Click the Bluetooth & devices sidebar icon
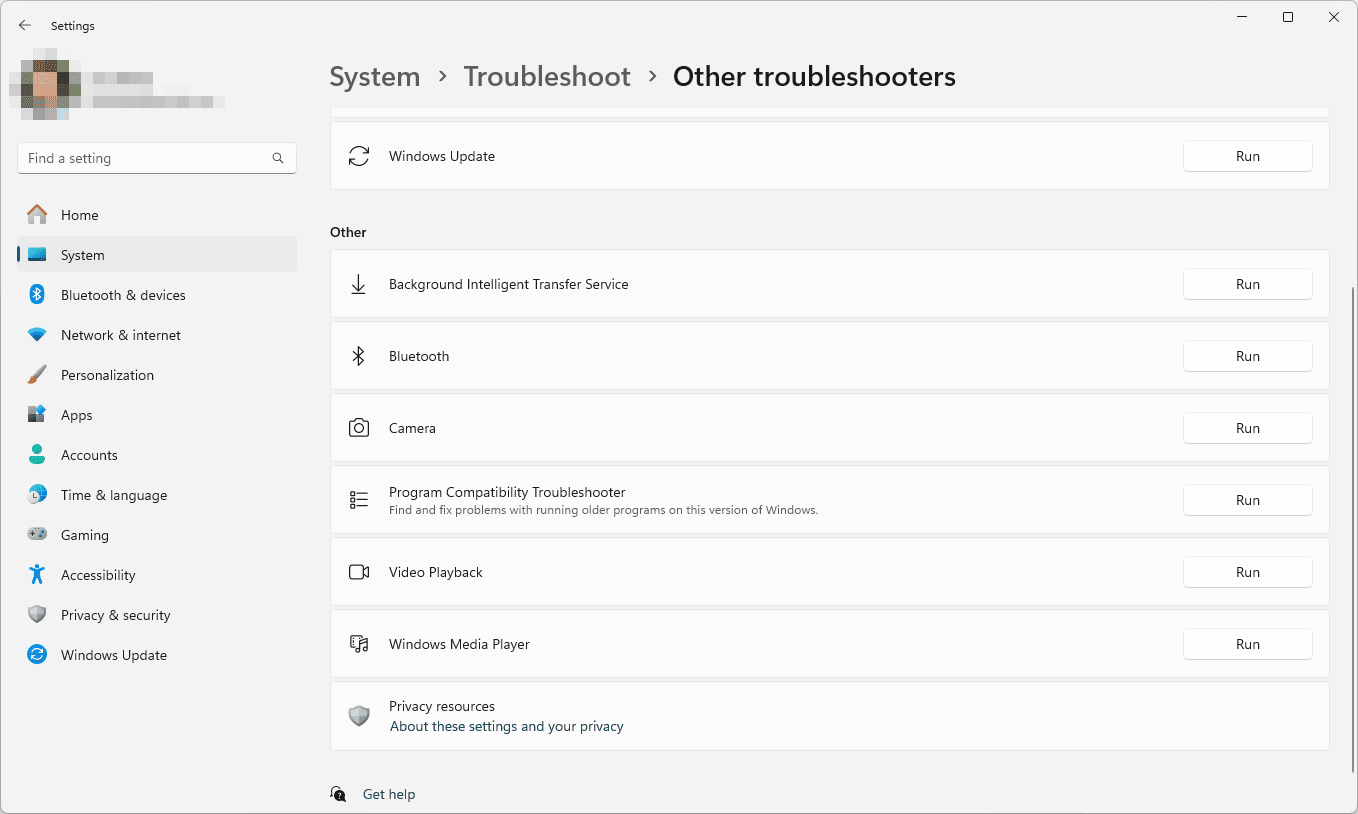The image size is (1358, 814). click(37, 295)
